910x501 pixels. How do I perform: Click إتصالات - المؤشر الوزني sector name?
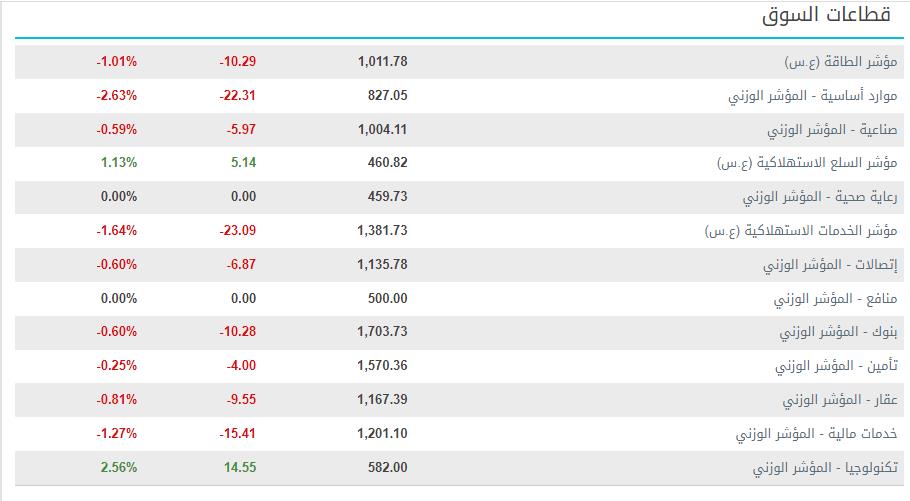pos(830,265)
